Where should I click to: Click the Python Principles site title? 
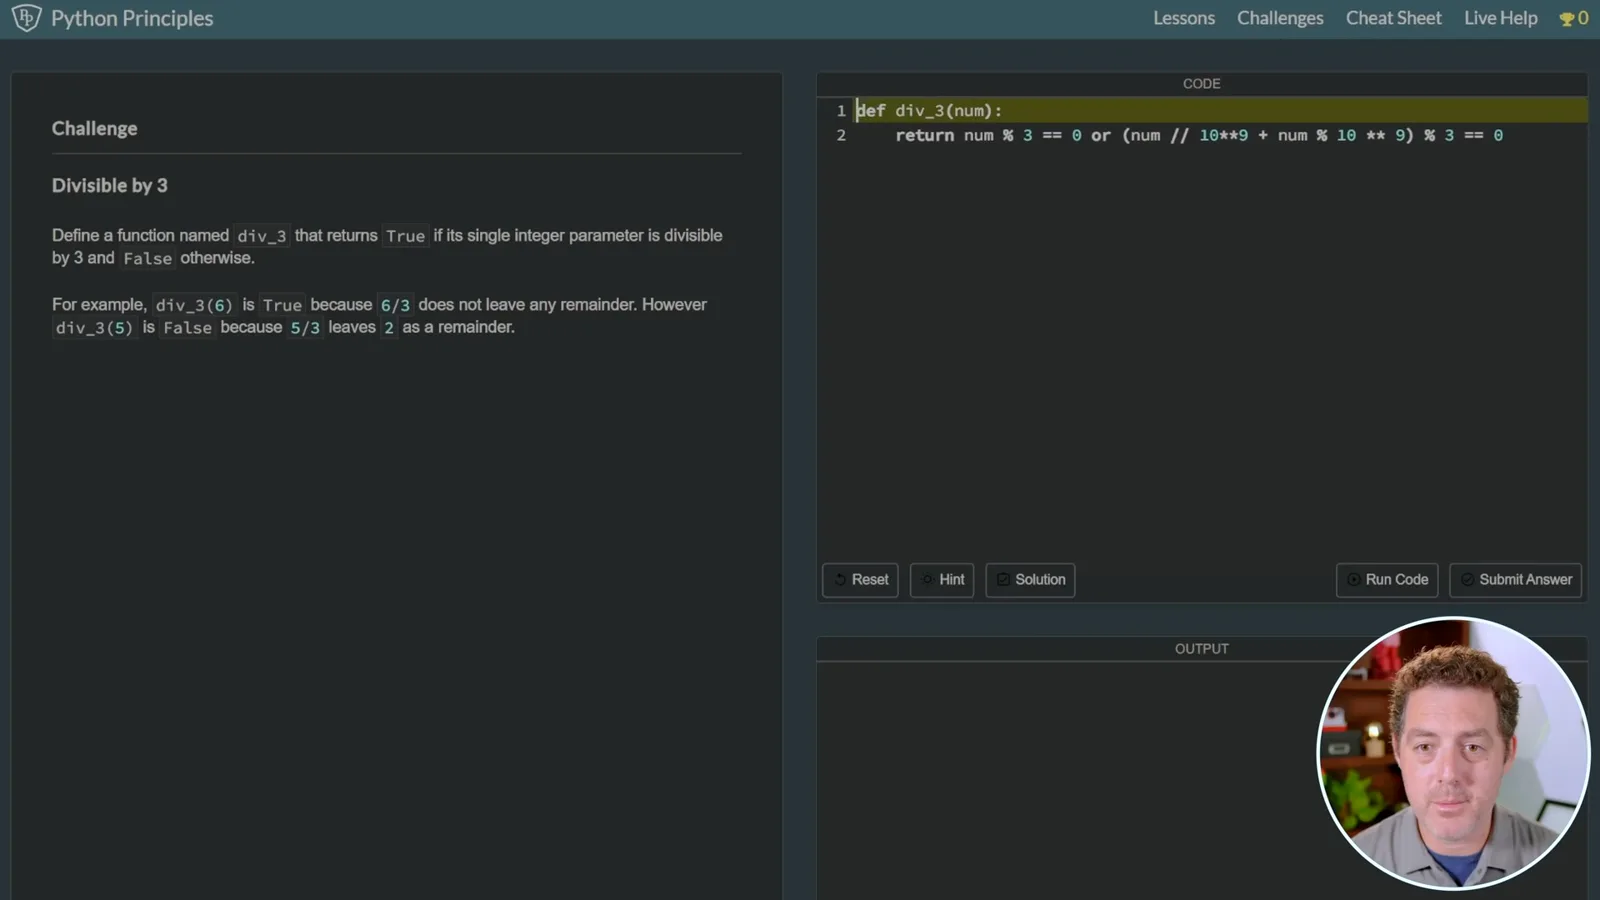[132, 18]
